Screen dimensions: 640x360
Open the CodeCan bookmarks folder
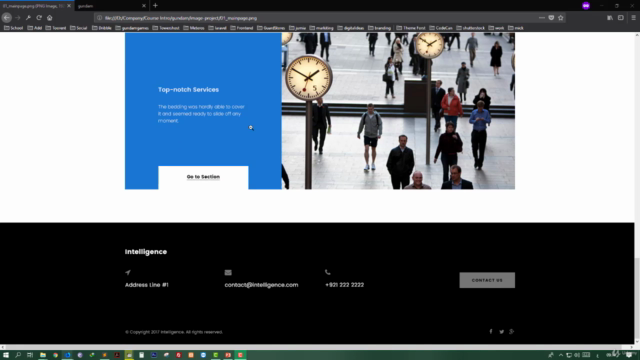coord(441,28)
